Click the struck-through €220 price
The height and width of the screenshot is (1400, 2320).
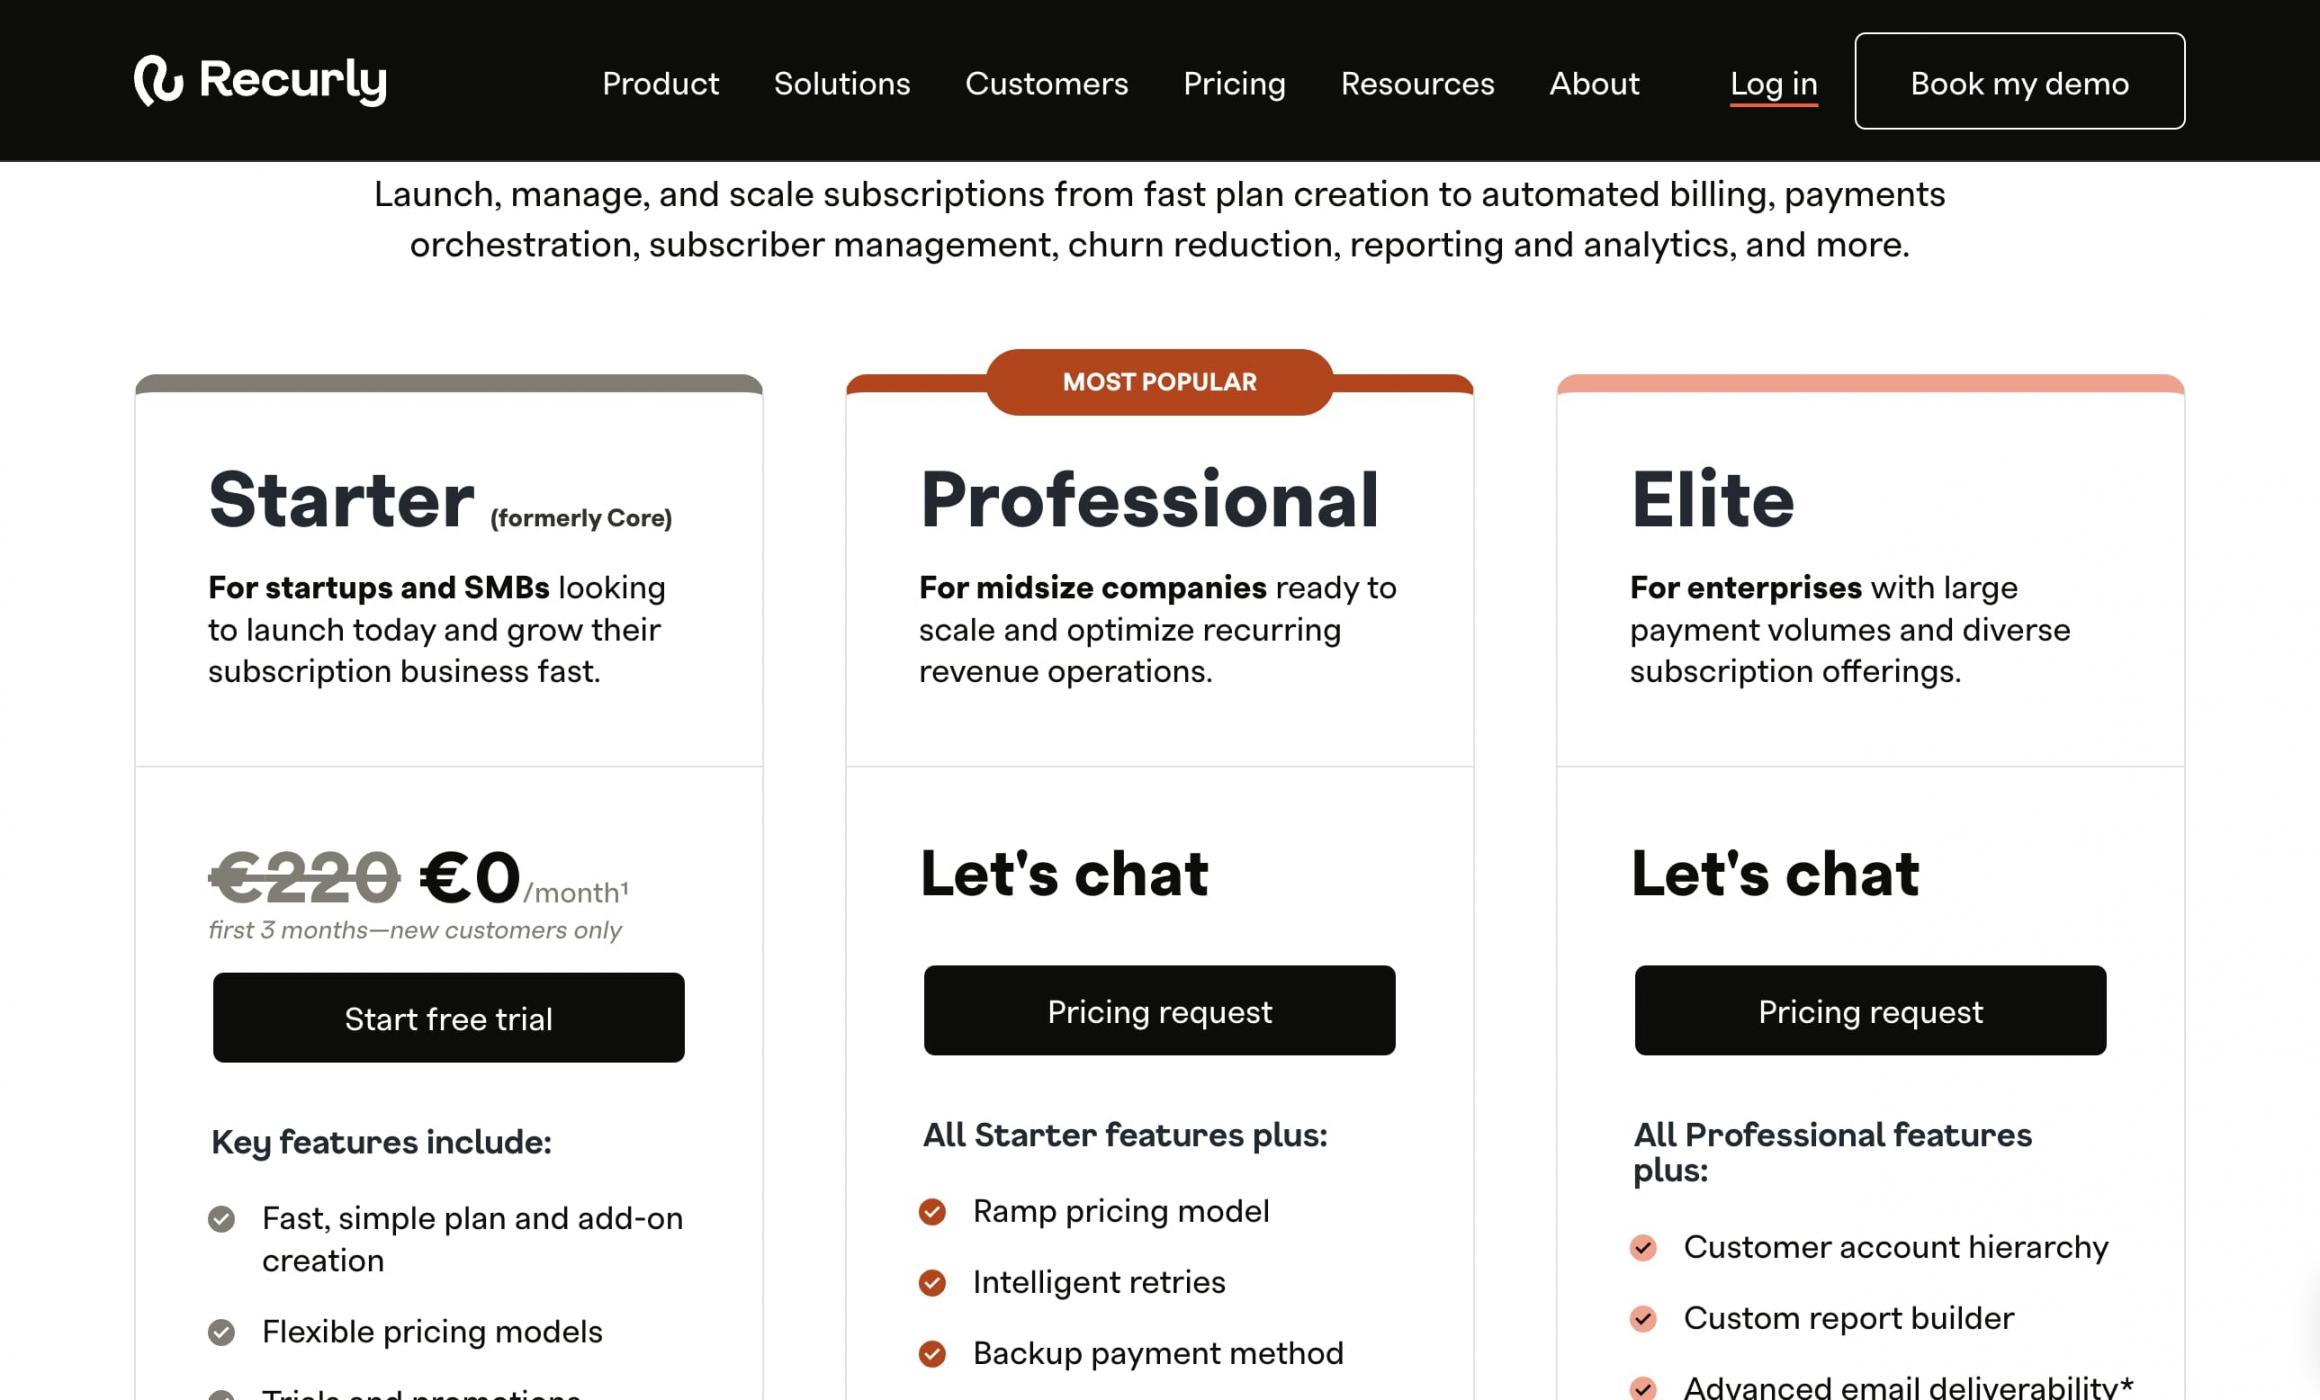[304, 876]
